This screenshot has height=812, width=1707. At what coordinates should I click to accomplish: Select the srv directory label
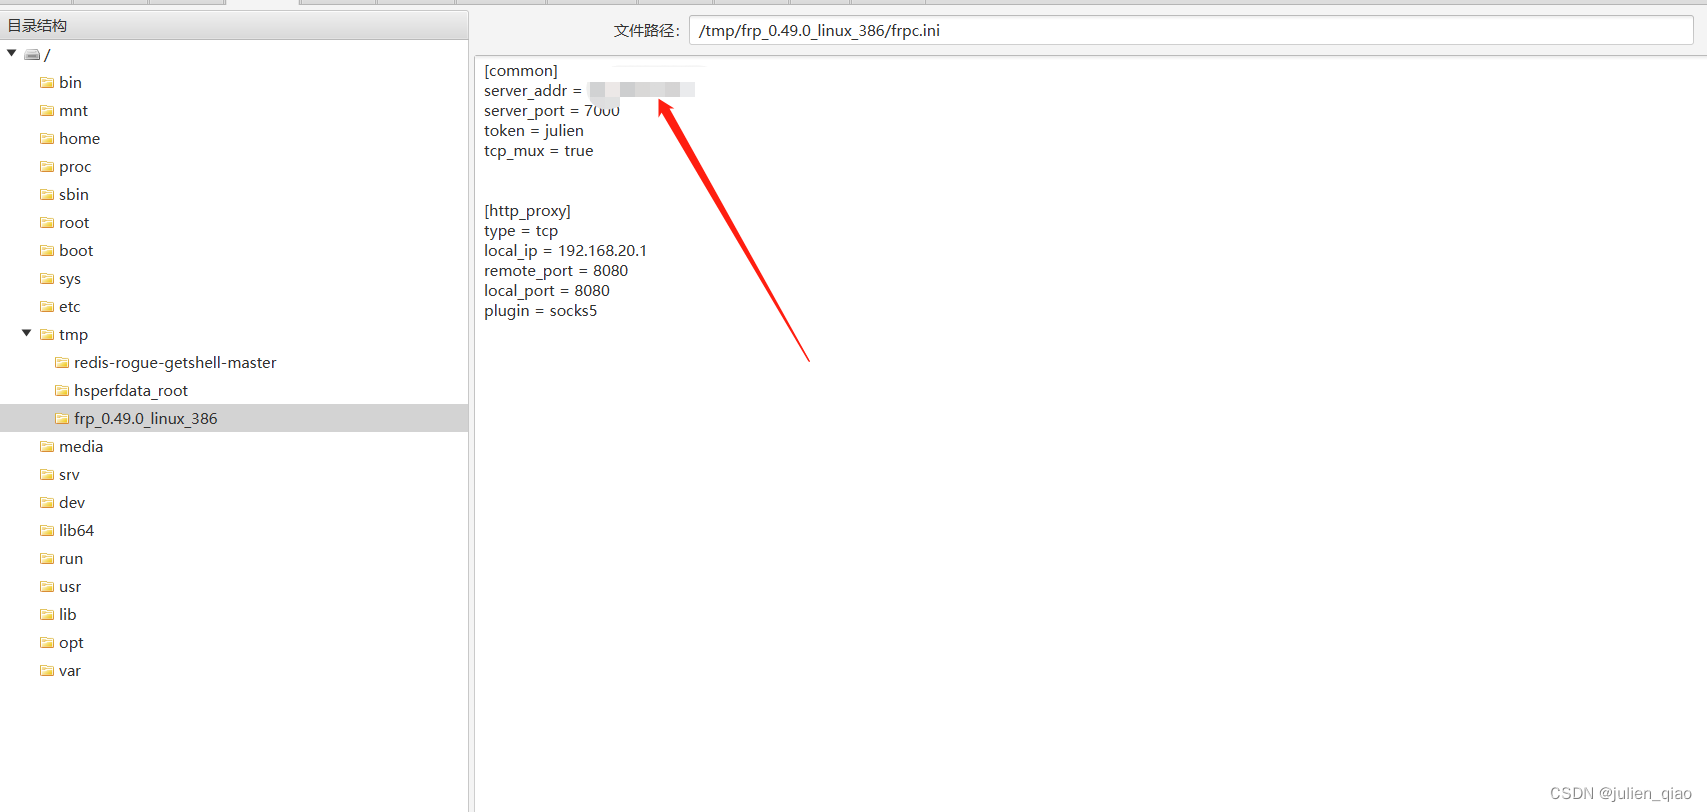(x=69, y=475)
